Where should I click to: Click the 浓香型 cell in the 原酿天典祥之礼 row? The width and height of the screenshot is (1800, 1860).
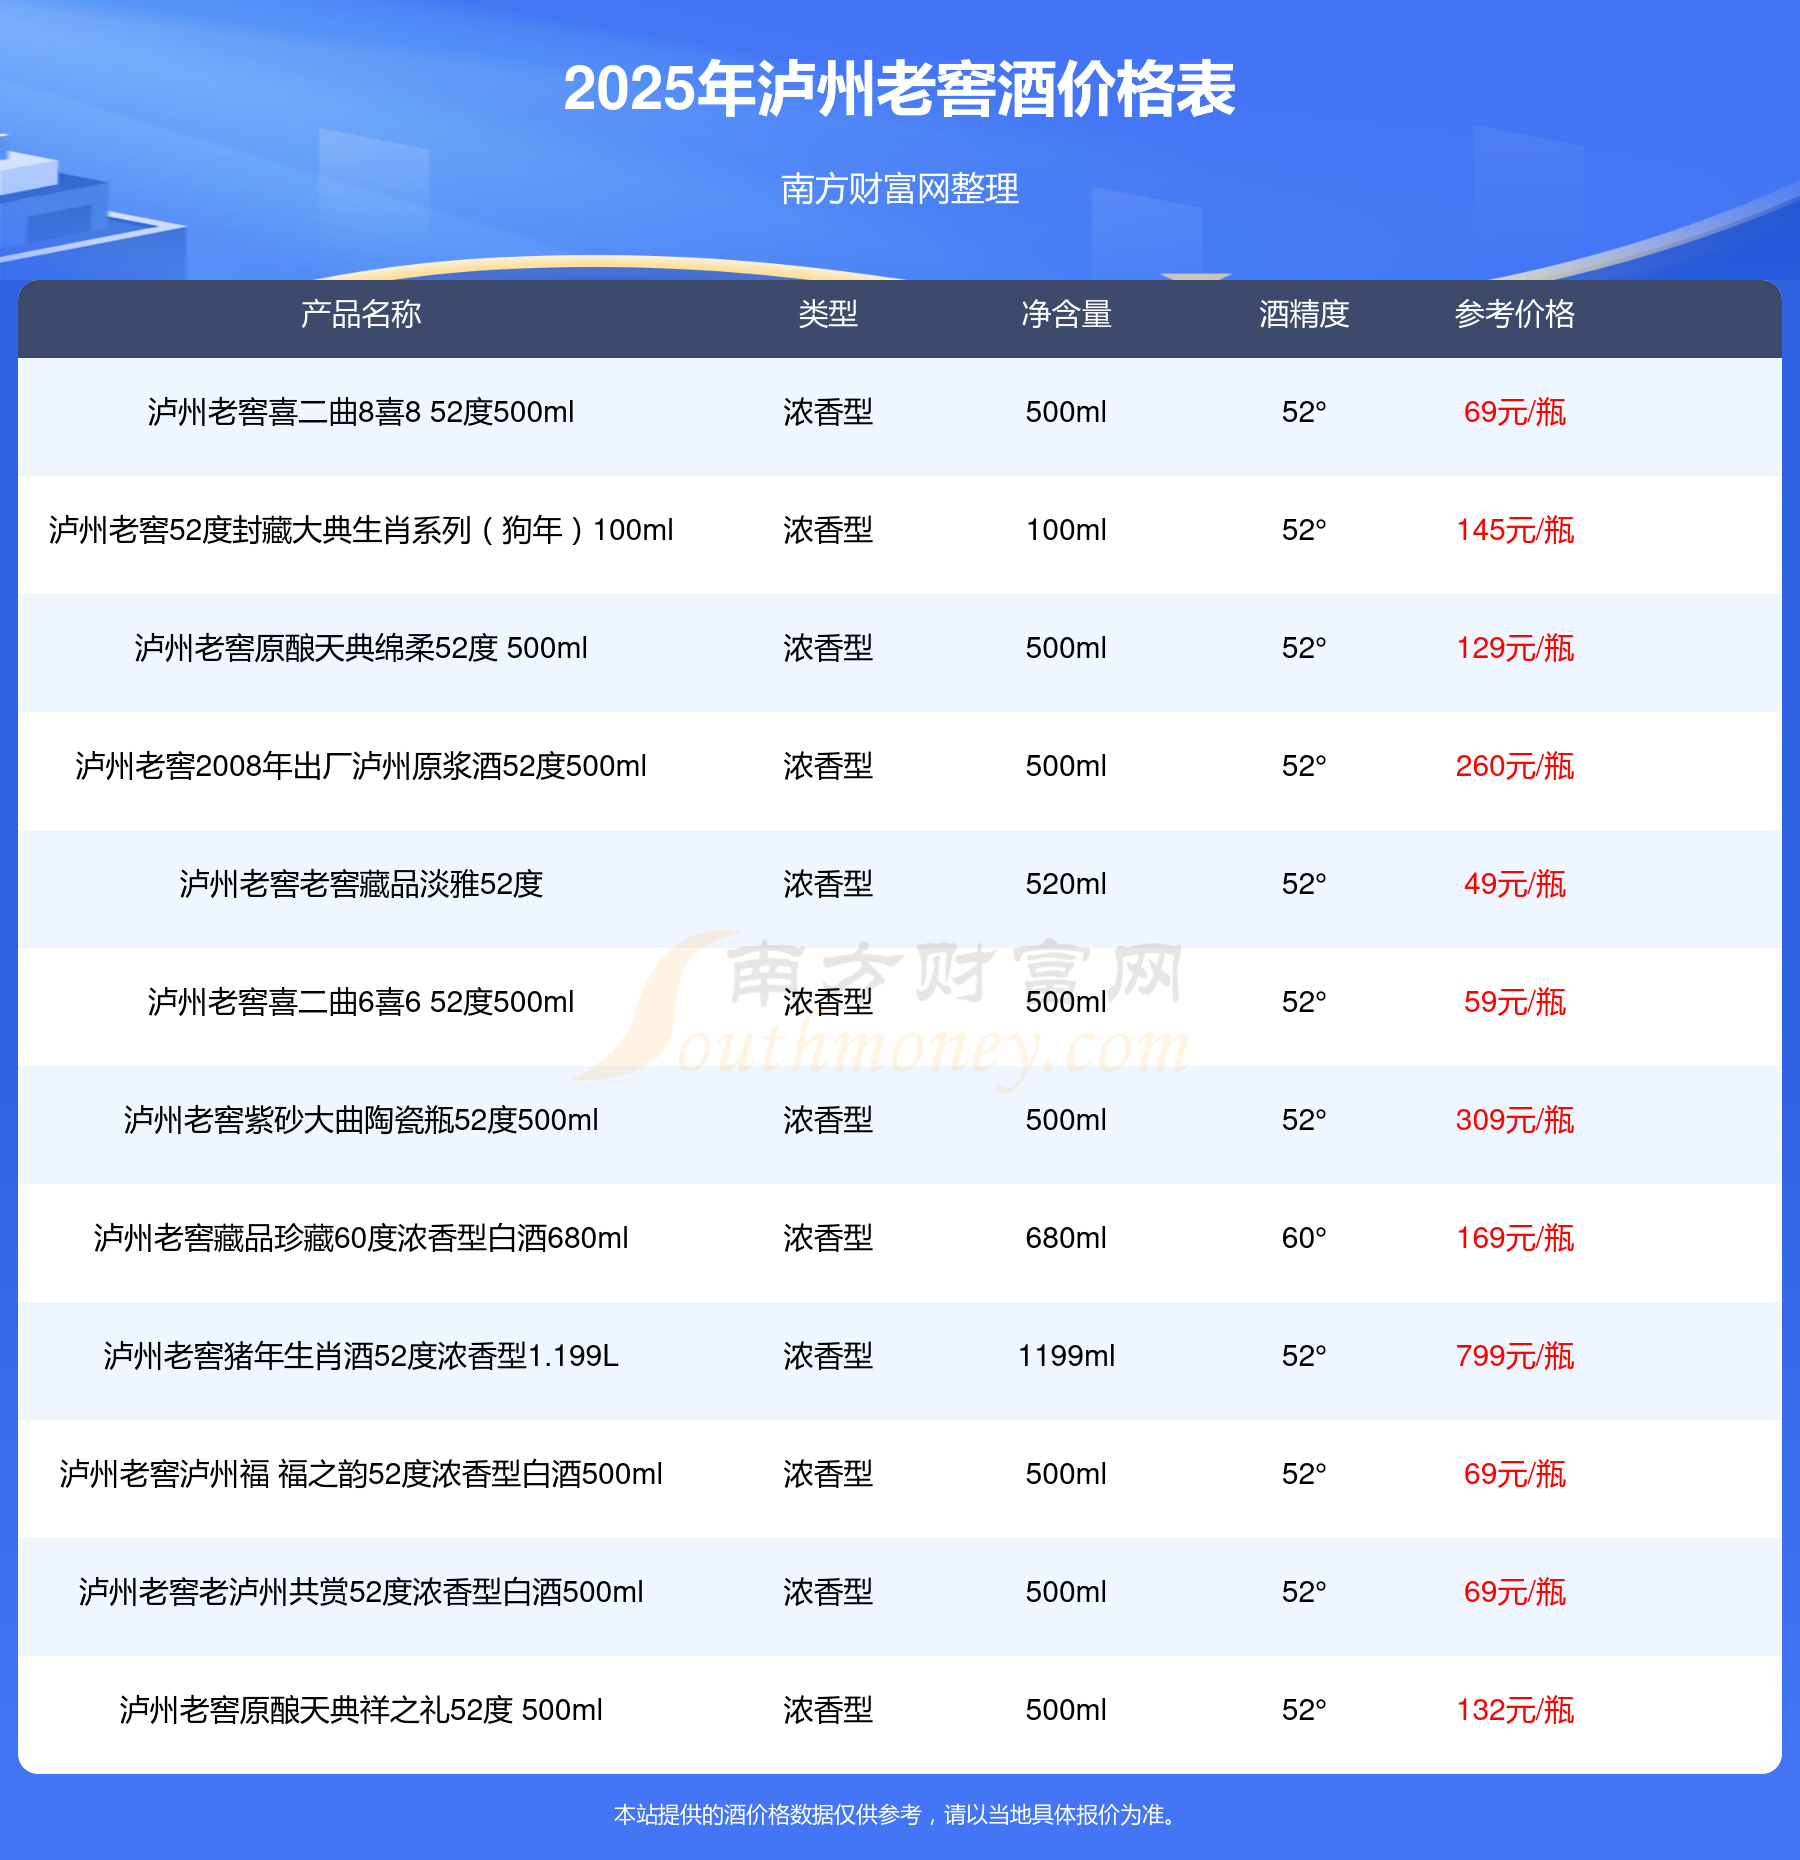point(828,1710)
